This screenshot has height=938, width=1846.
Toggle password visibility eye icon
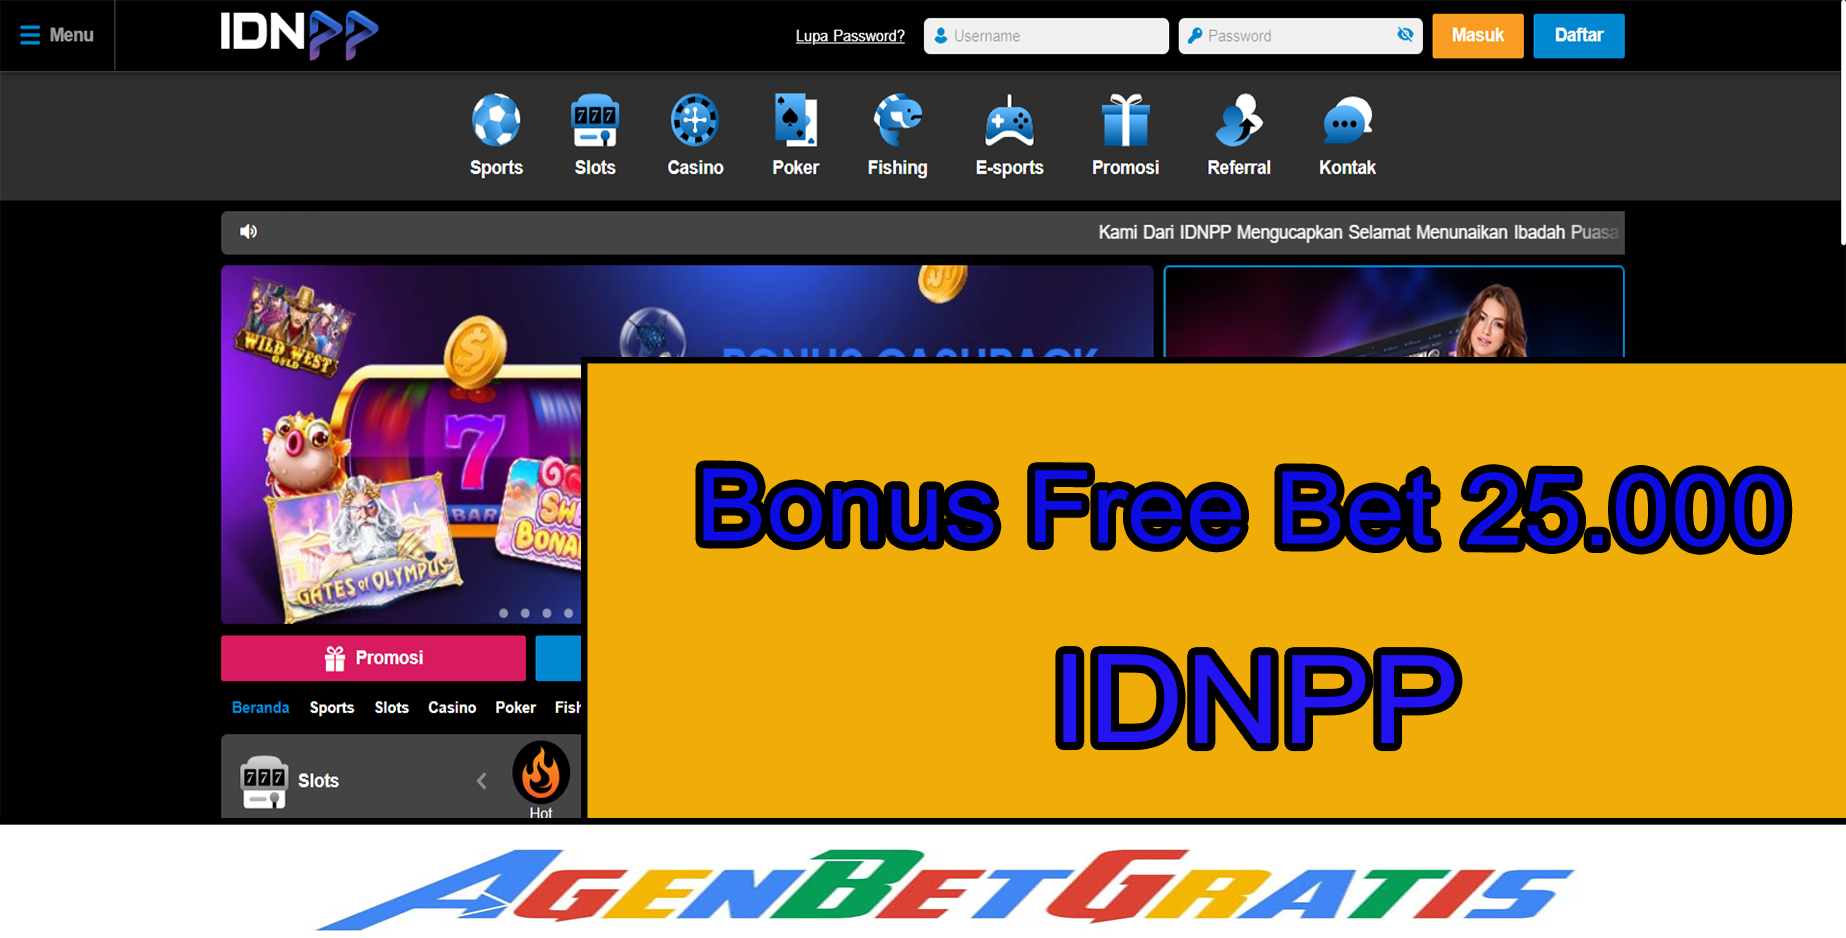(1405, 35)
